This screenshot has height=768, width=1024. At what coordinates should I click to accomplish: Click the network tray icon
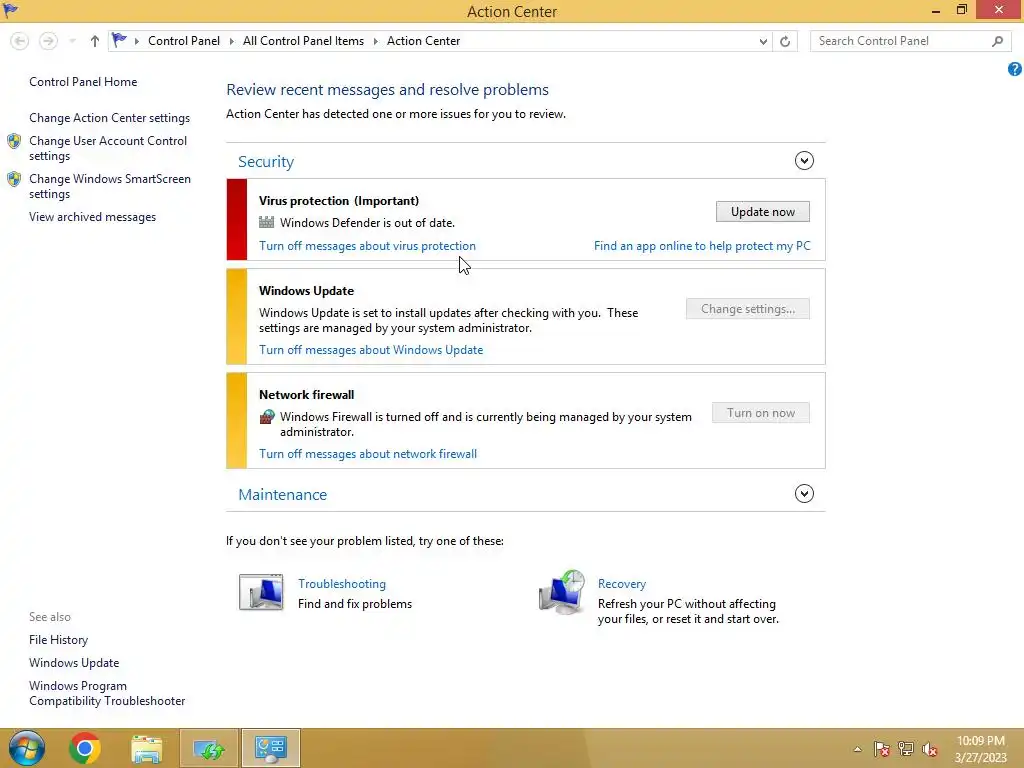906,749
